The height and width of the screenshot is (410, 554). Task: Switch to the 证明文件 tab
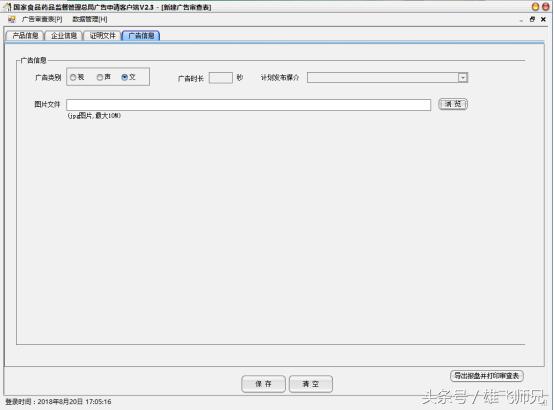pyautogui.click(x=102, y=35)
